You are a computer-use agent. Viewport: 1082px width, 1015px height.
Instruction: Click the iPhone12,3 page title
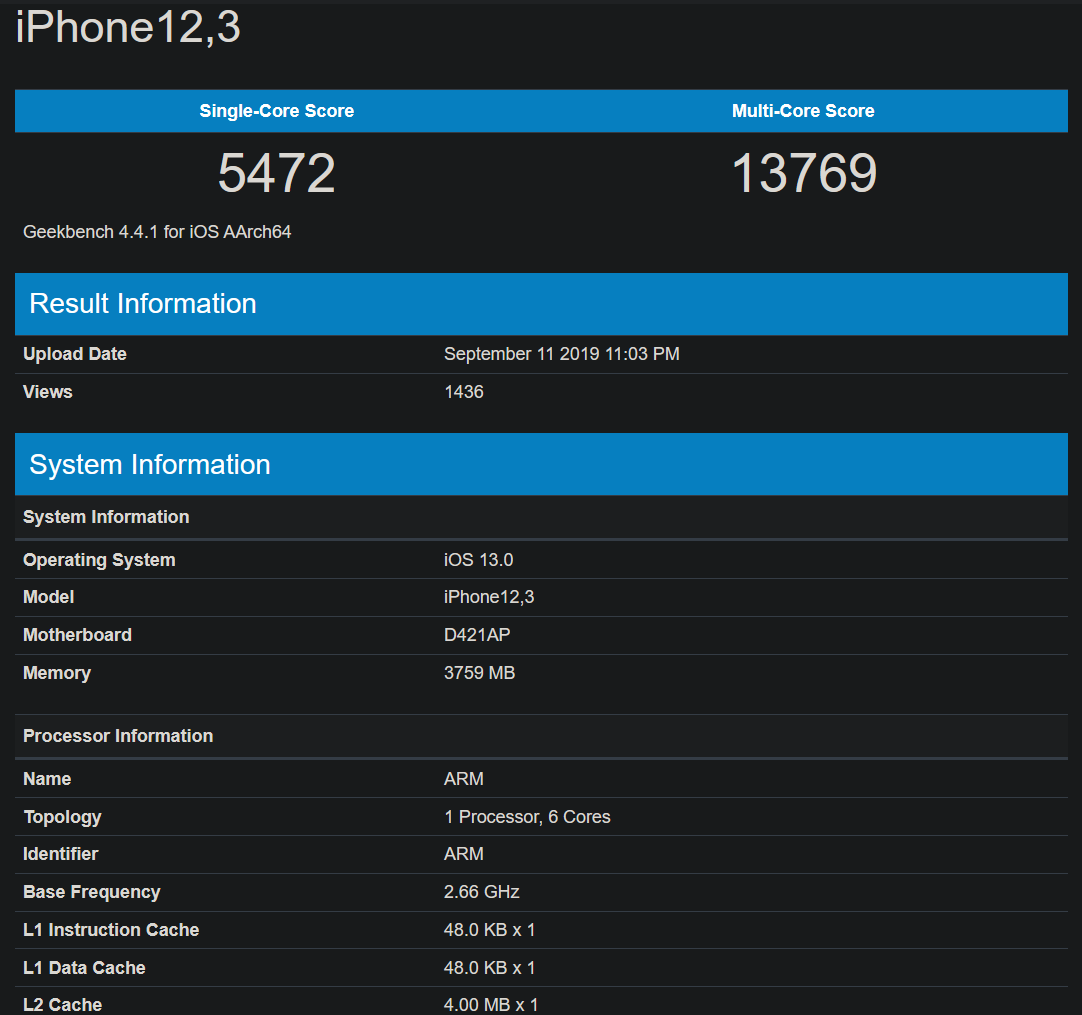tap(128, 28)
